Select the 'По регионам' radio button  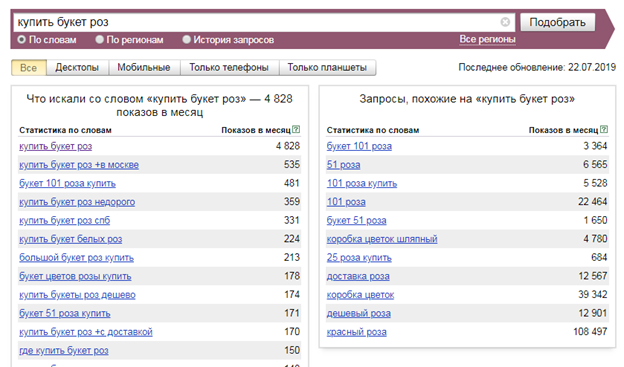pyautogui.click(x=99, y=39)
